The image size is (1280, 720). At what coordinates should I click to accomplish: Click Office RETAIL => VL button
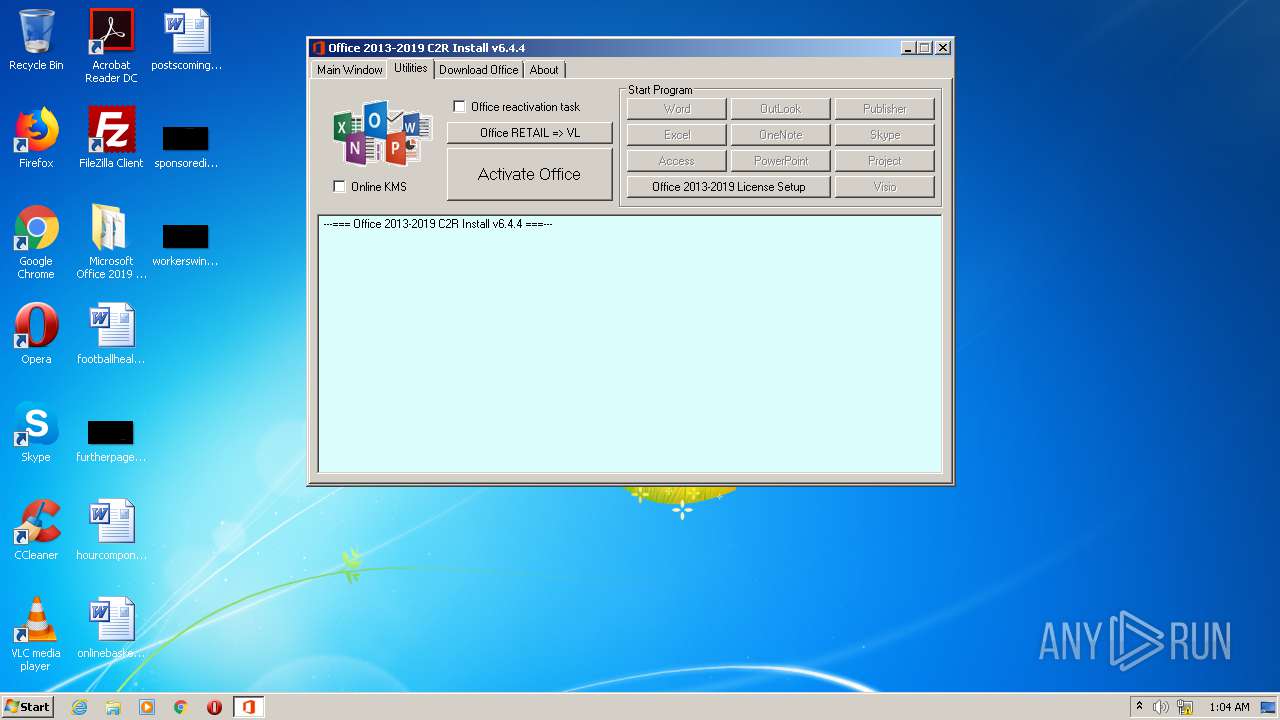pos(529,133)
